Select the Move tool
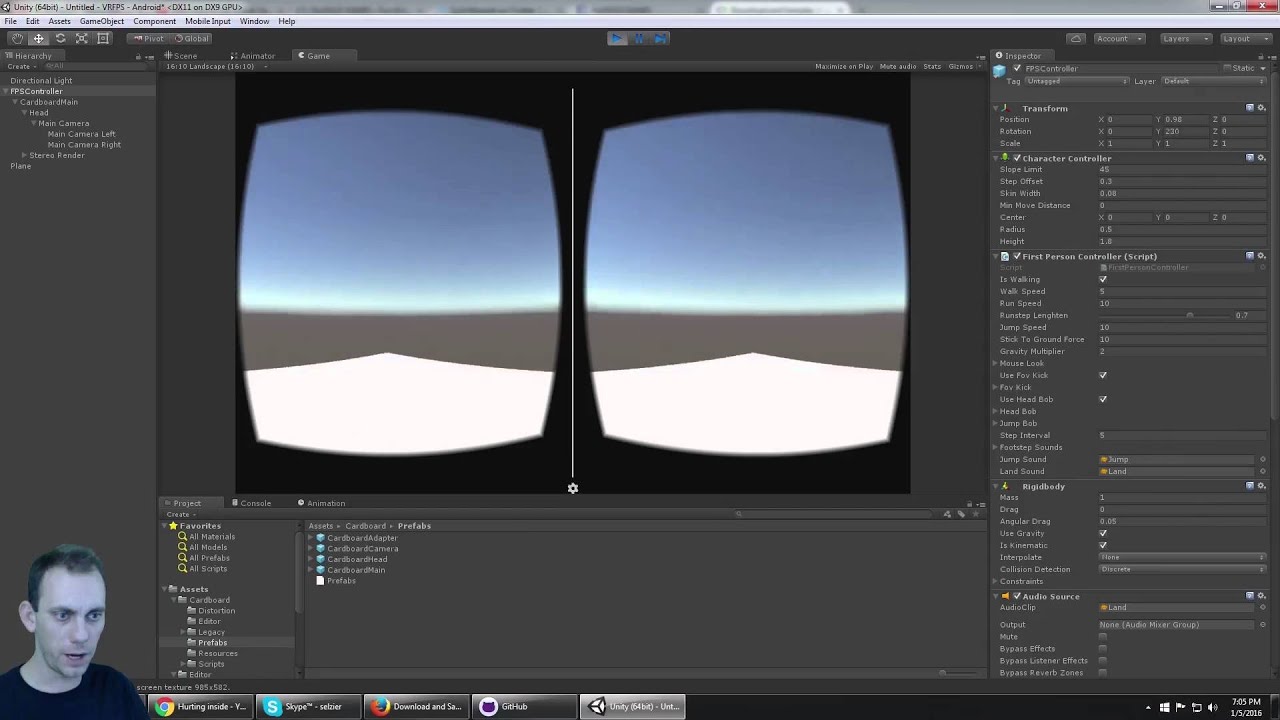The height and width of the screenshot is (720, 1280). (x=37, y=38)
